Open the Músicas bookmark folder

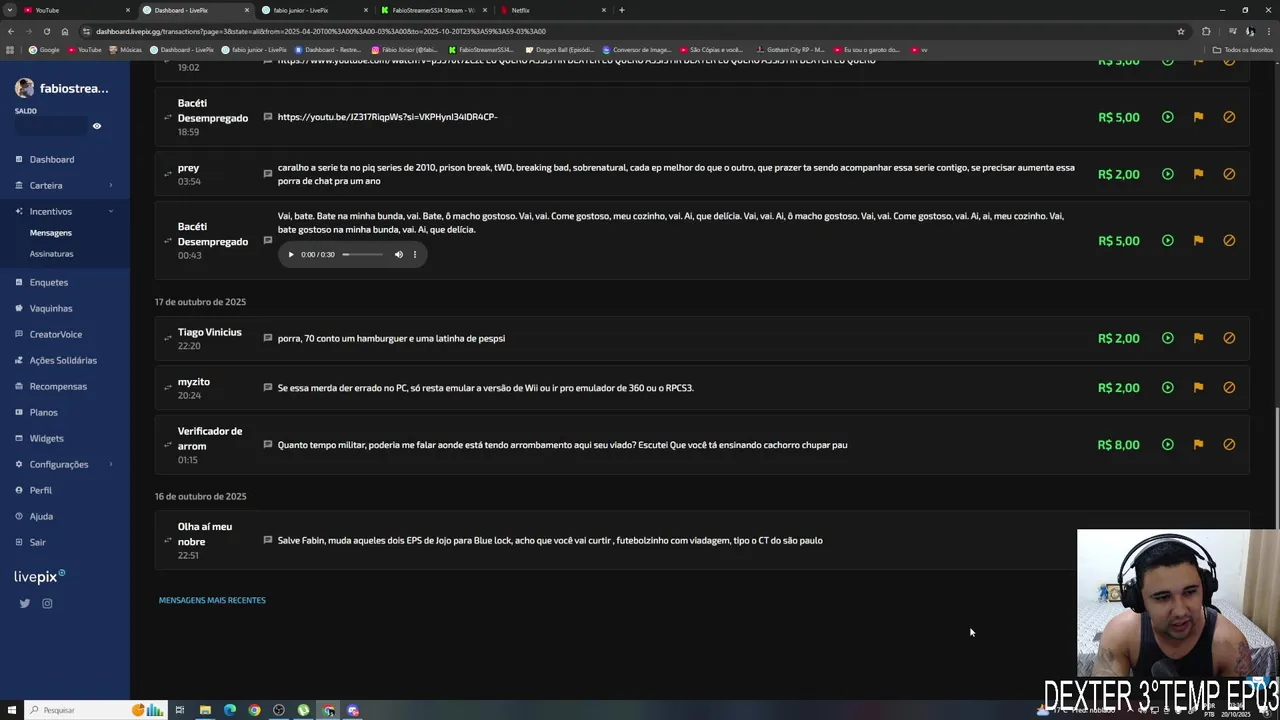coord(125,49)
